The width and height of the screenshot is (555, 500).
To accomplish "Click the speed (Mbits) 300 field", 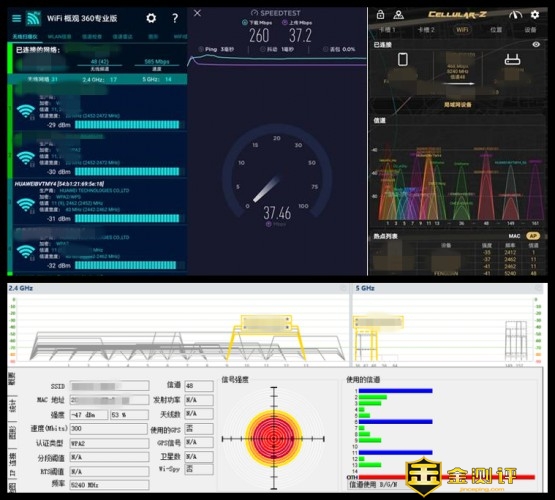I will click(x=108, y=429).
